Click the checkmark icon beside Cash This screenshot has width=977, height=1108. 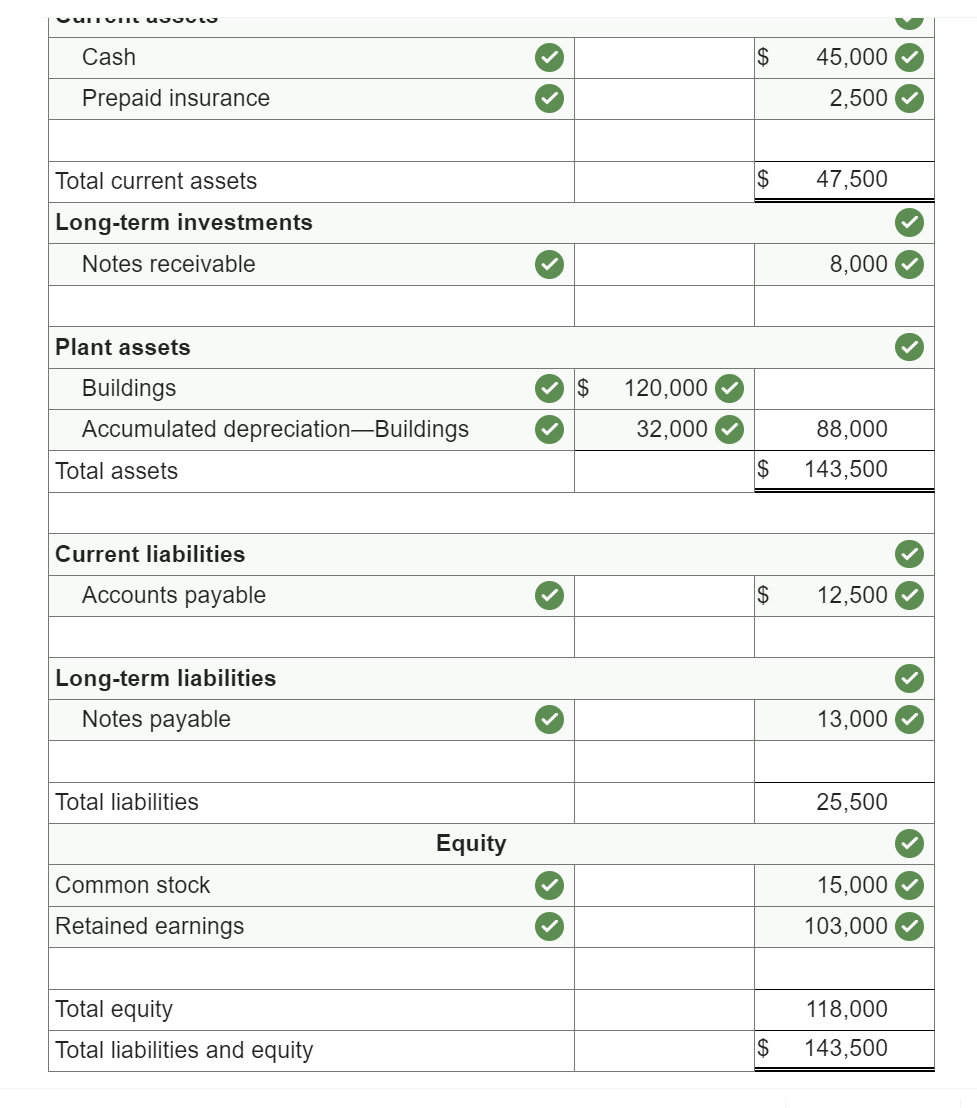[549, 58]
